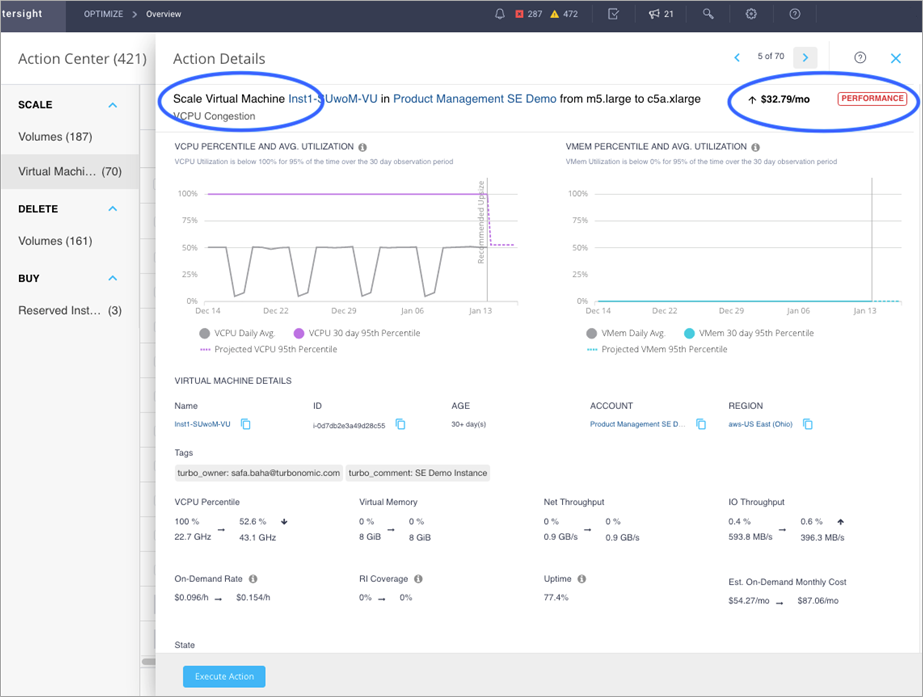Image resolution: width=923 pixels, height=697 pixels.
Task: Click the PERFORMANCE badge
Action: click(x=872, y=98)
